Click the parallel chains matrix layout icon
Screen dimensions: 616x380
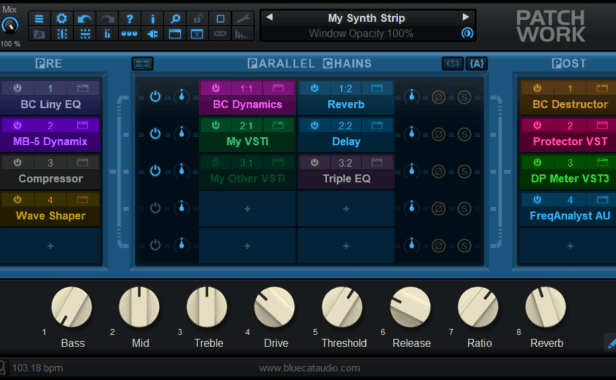click(x=142, y=63)
